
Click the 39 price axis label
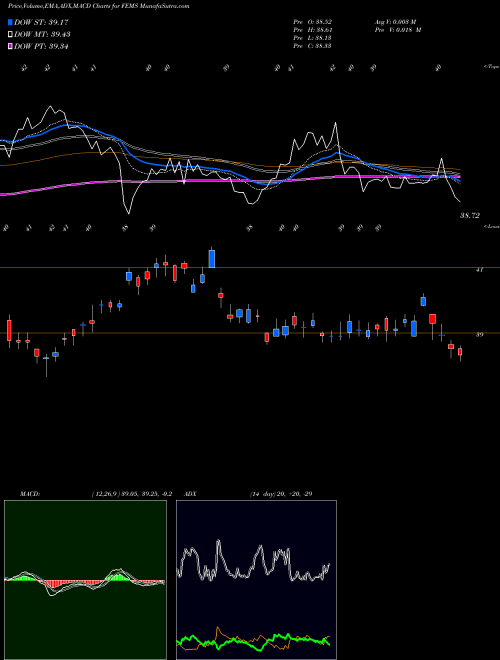point(479,335)
